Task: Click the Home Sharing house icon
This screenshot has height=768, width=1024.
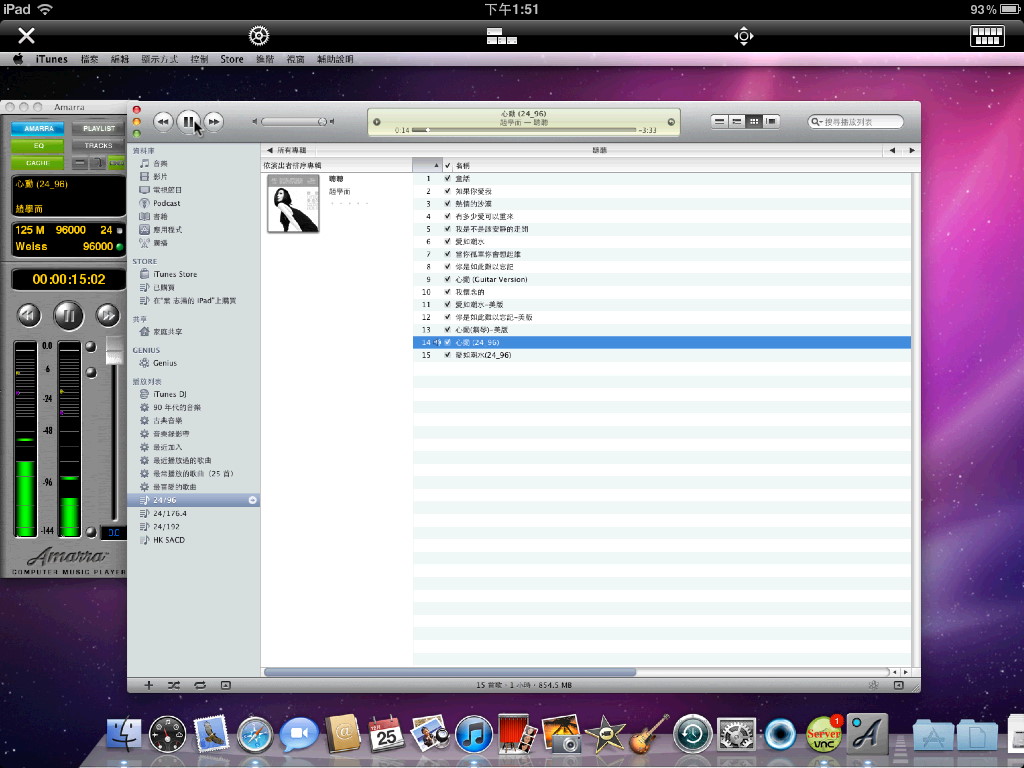Action: coord(144,332)
